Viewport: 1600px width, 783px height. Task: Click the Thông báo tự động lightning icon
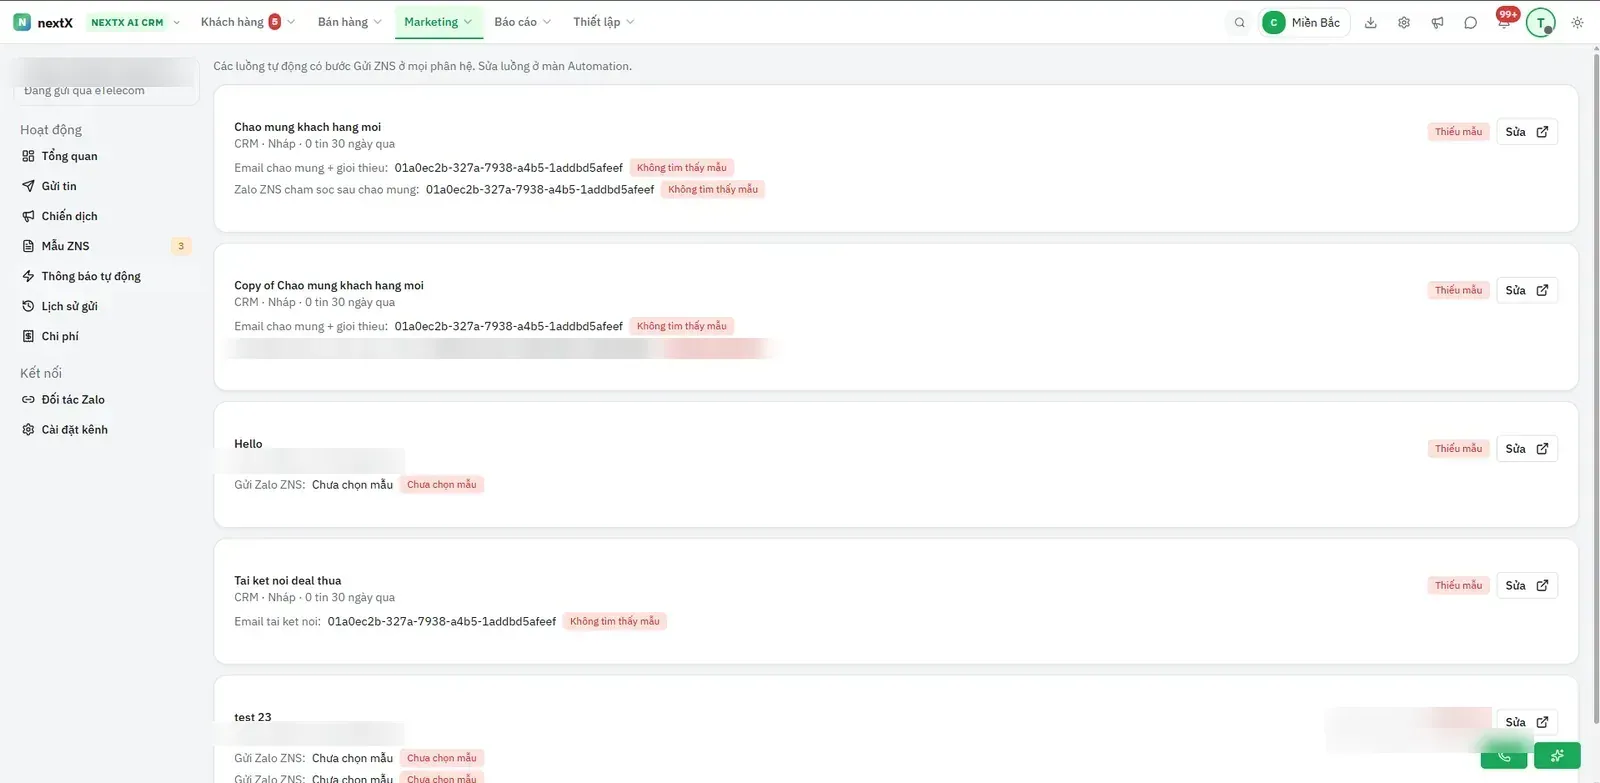tap(28, 276)
